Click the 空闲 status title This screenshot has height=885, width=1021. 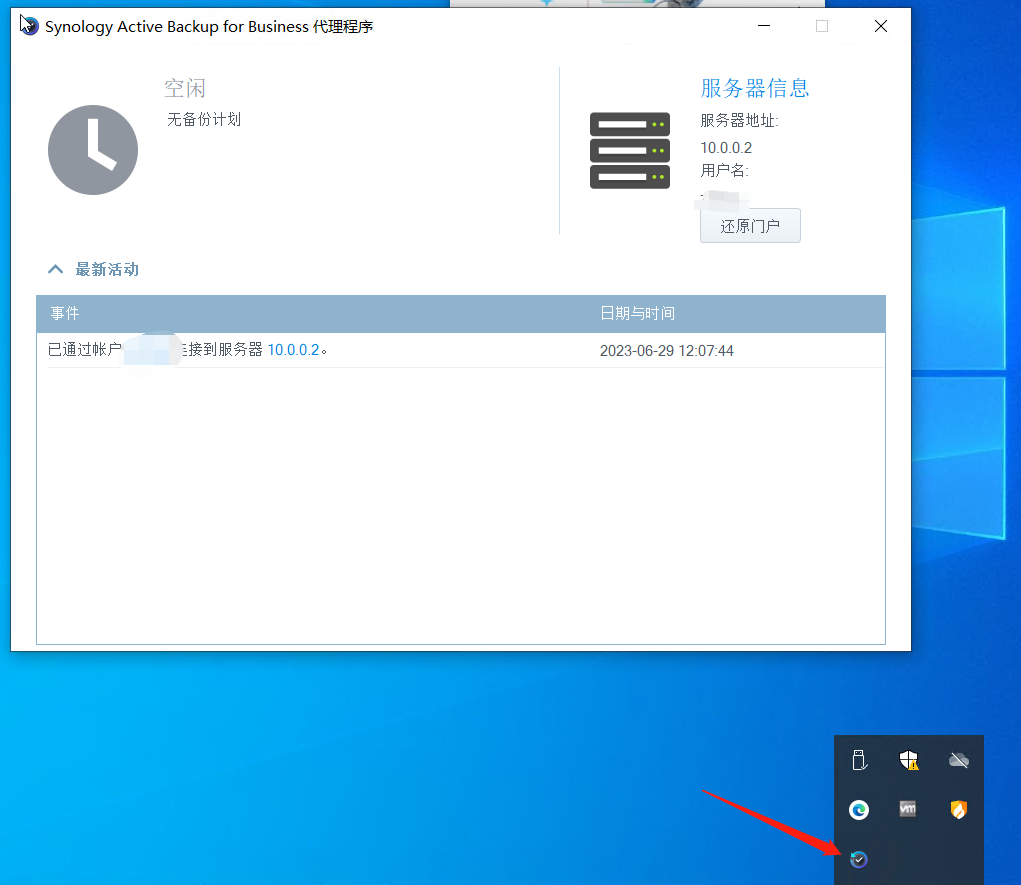[x=185, y=88]
